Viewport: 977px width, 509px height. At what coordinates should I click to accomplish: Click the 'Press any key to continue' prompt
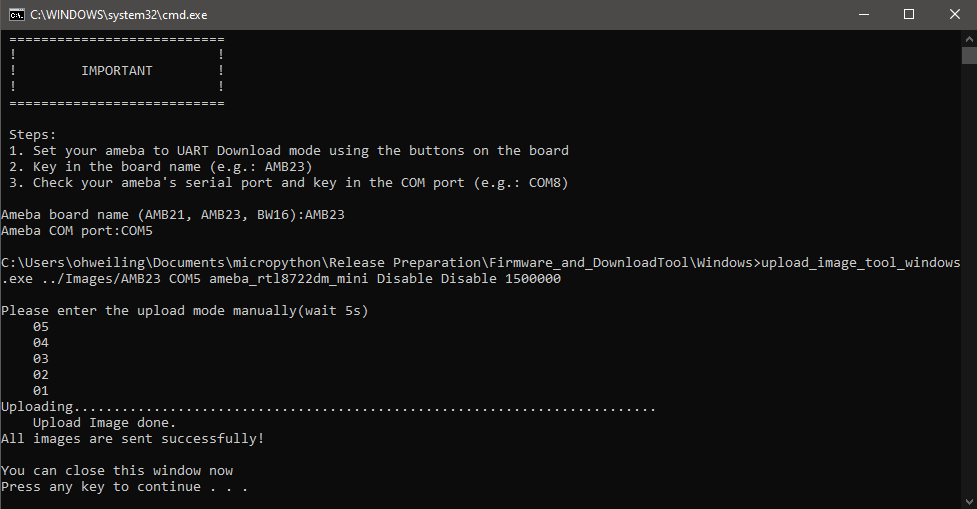125,487
